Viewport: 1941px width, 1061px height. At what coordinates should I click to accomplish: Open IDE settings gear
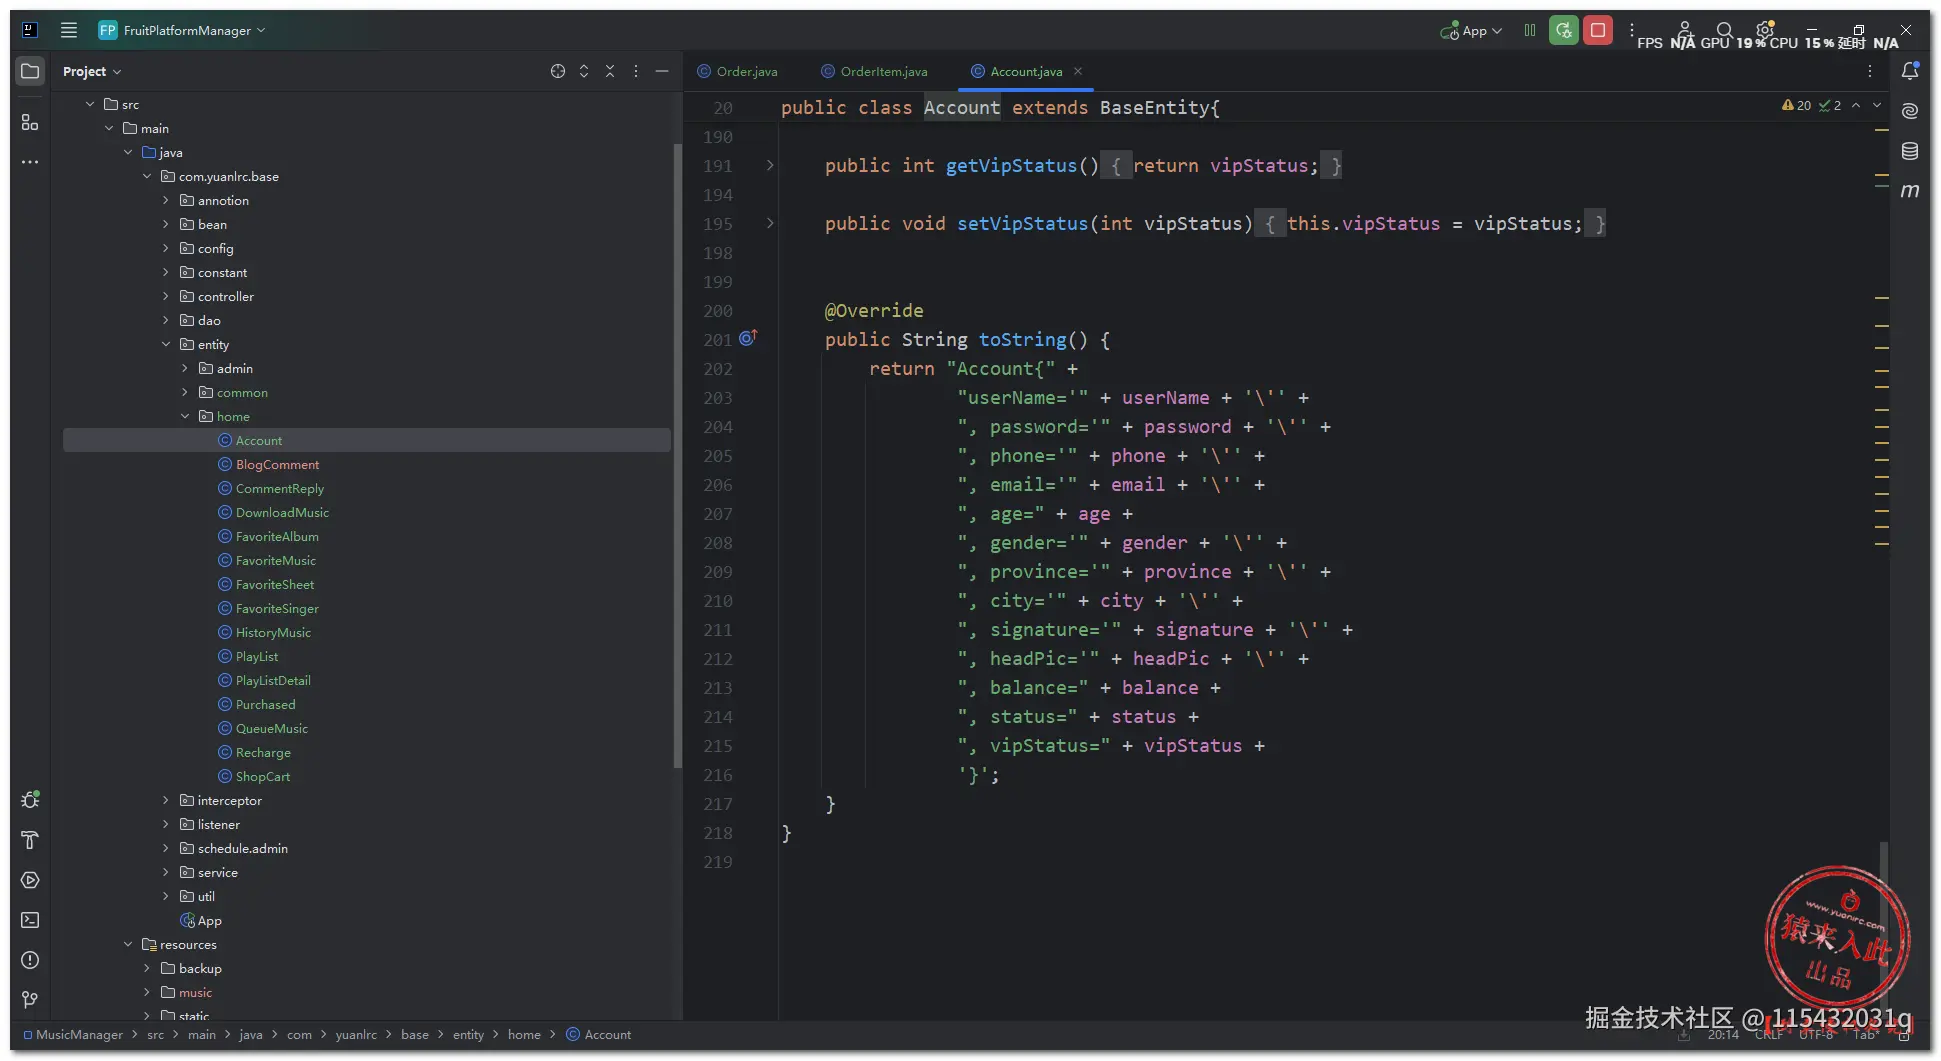[1766, 29]
